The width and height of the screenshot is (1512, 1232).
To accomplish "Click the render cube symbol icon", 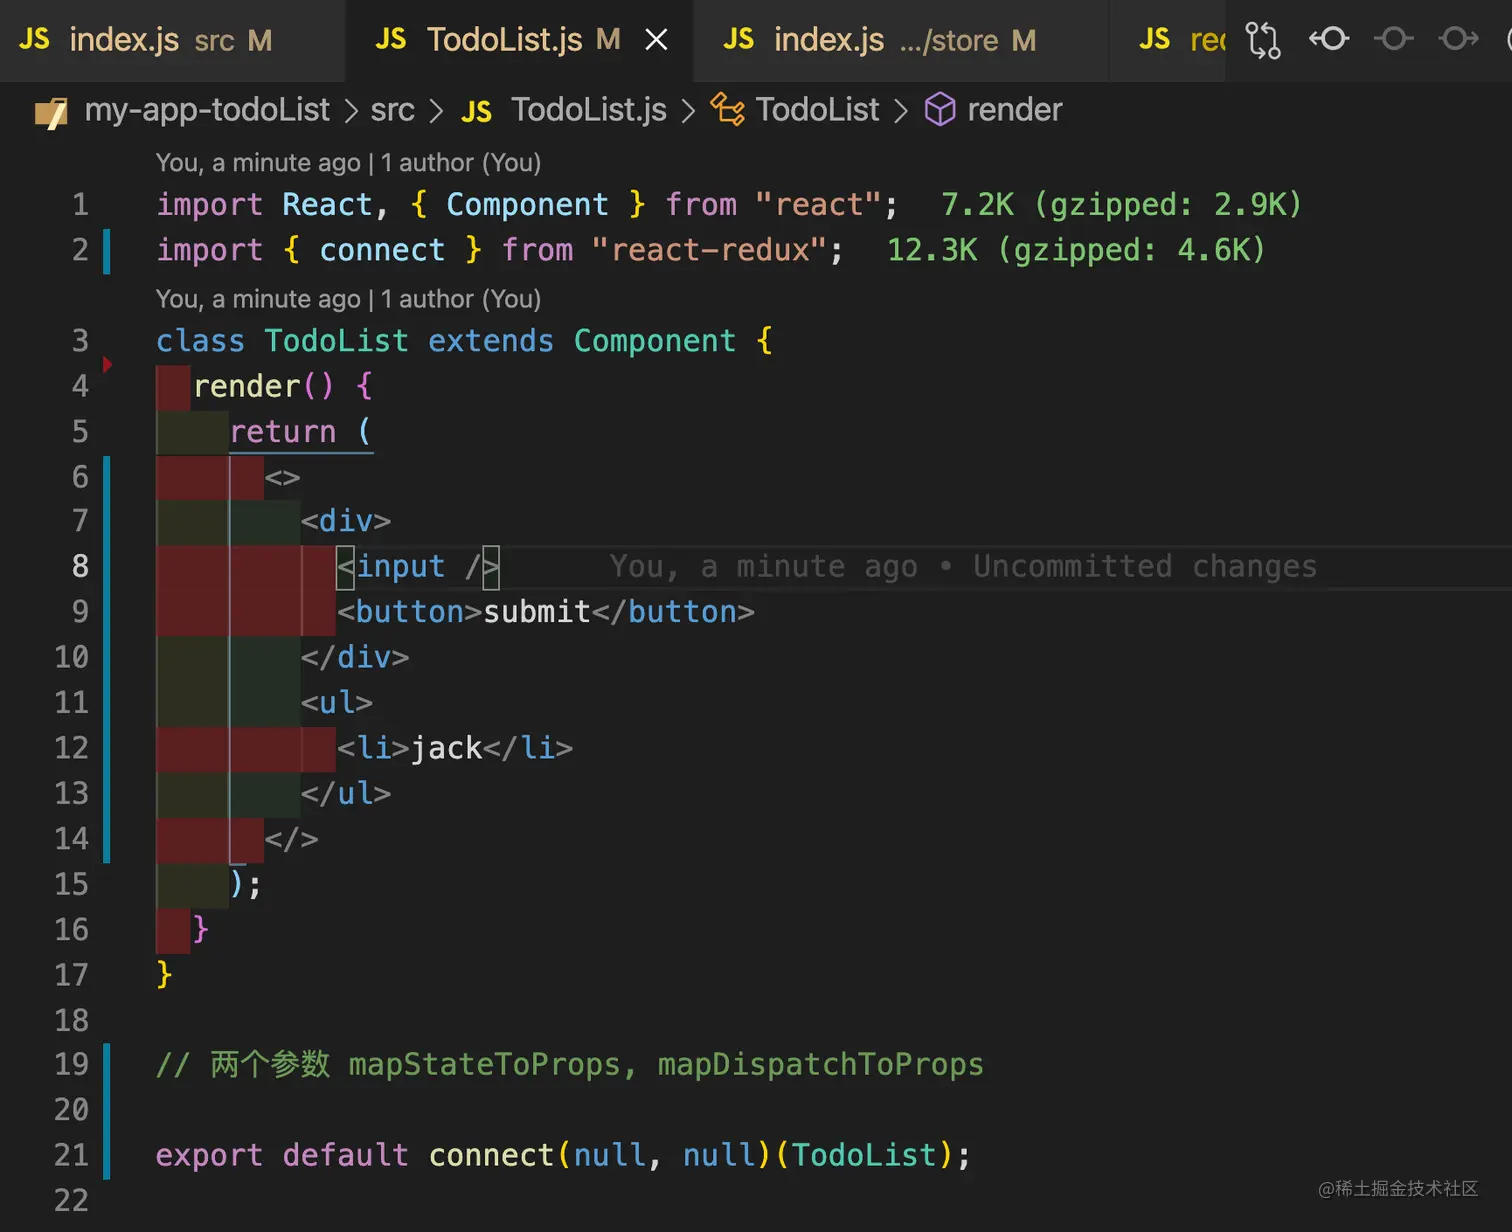I will (x=940, y=109).
